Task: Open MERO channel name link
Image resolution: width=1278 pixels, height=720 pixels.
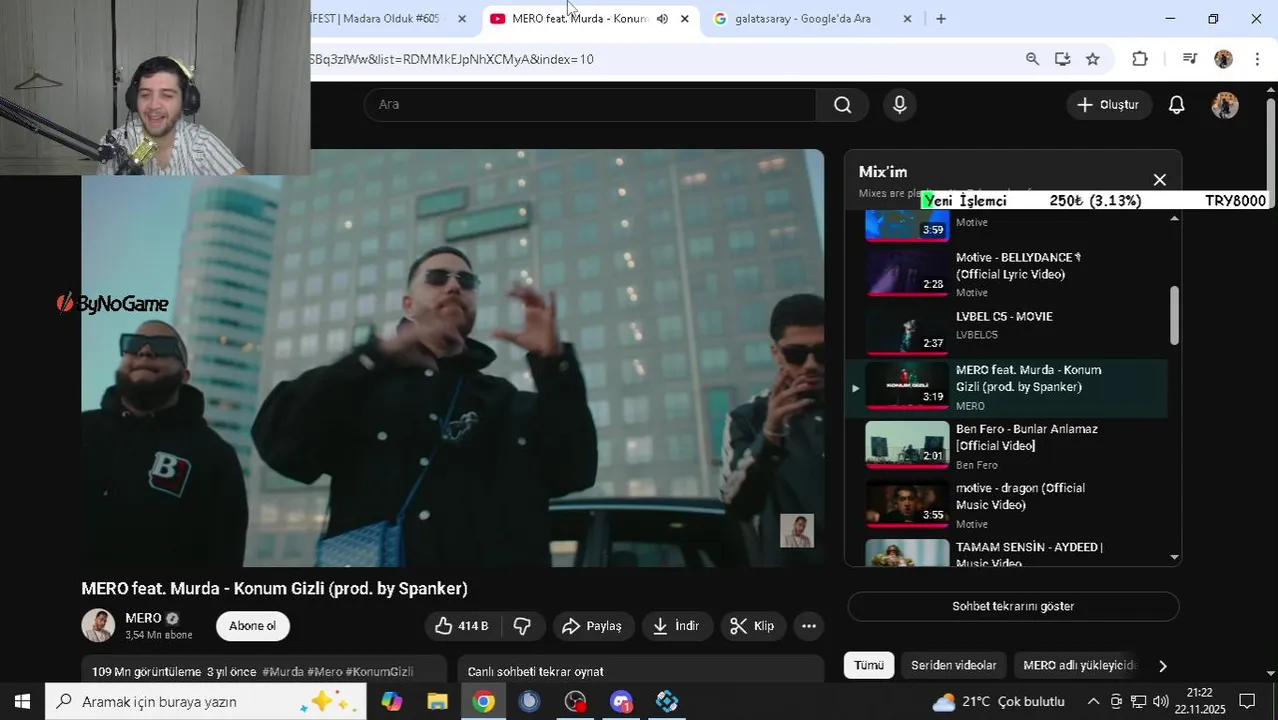Action: click(x=143, y=618)
